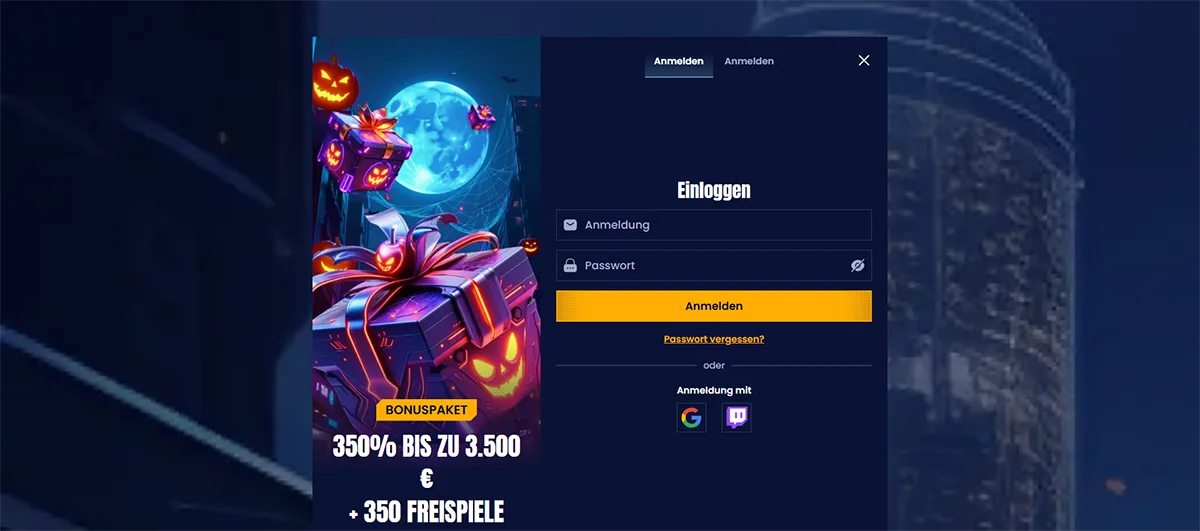1200x531 pixels.
Task: Focus the Anmeldung input field
Action: [714, 225]
